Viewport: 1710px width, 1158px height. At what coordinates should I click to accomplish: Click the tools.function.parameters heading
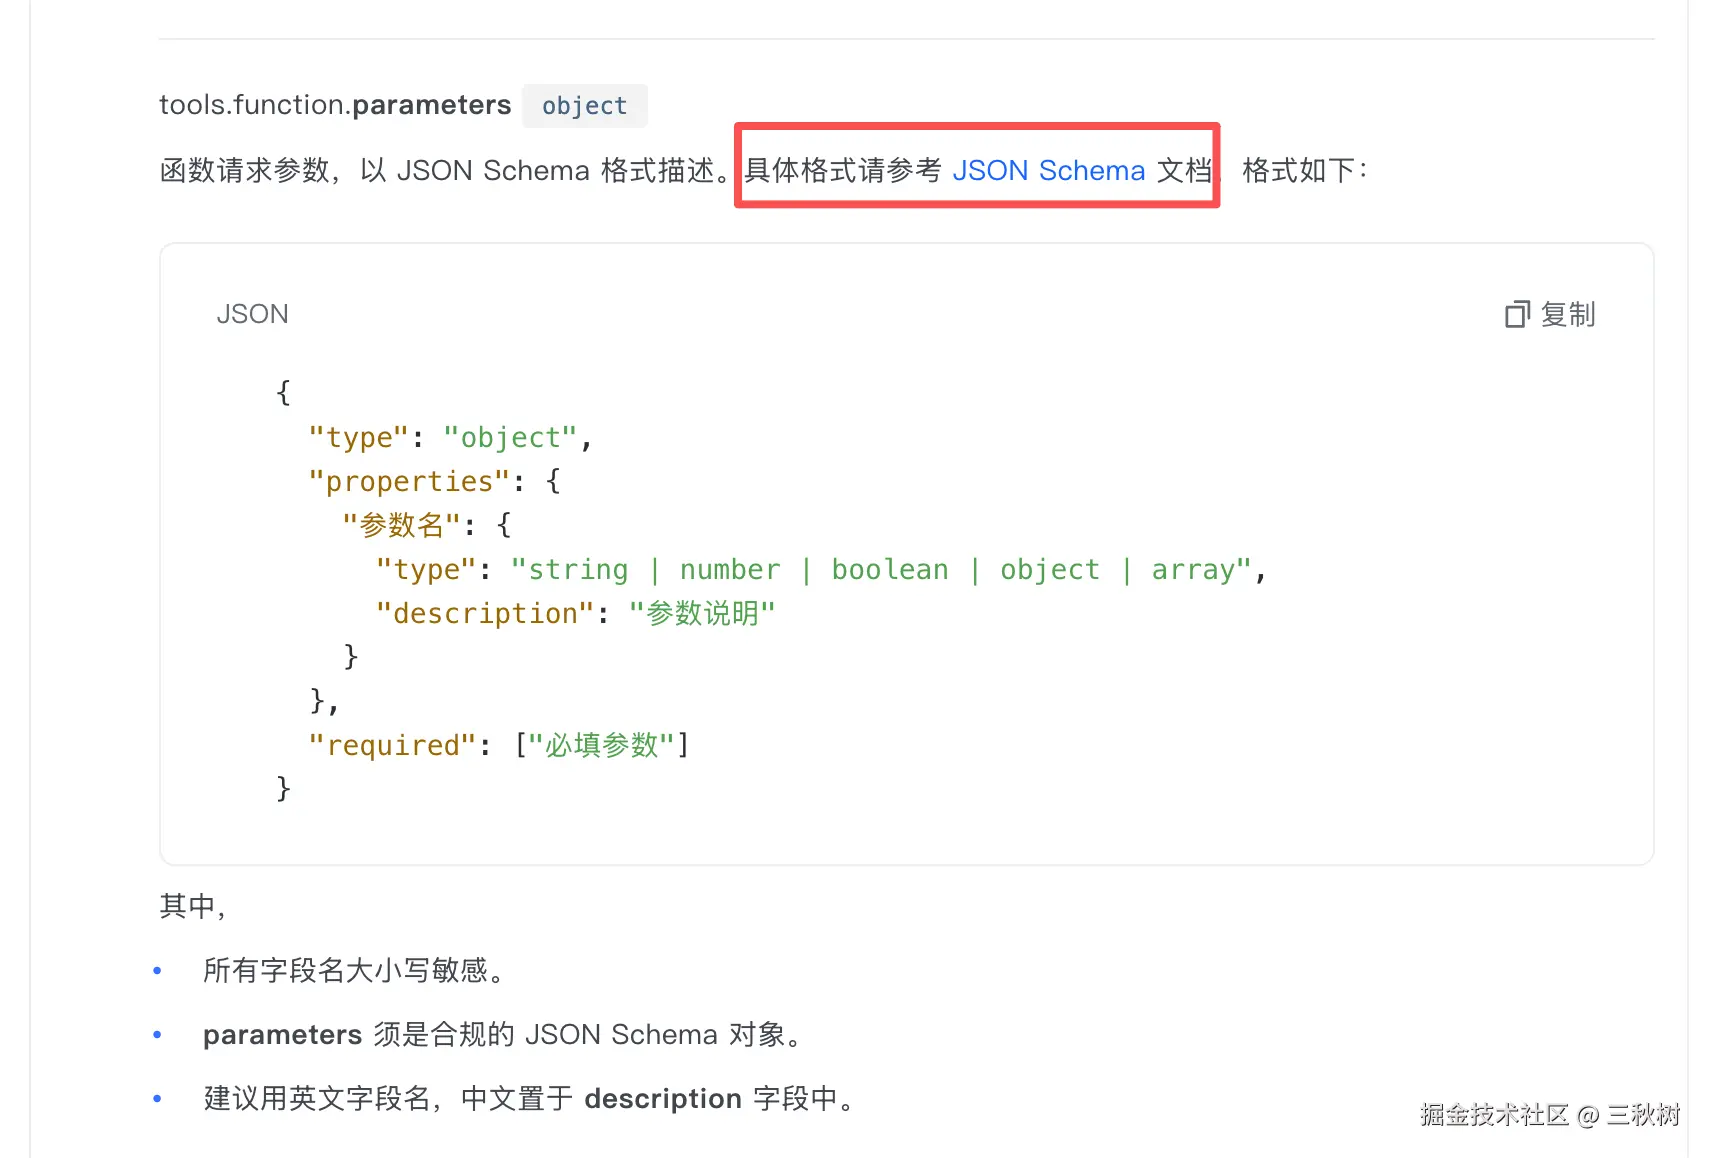click(335, 105)
